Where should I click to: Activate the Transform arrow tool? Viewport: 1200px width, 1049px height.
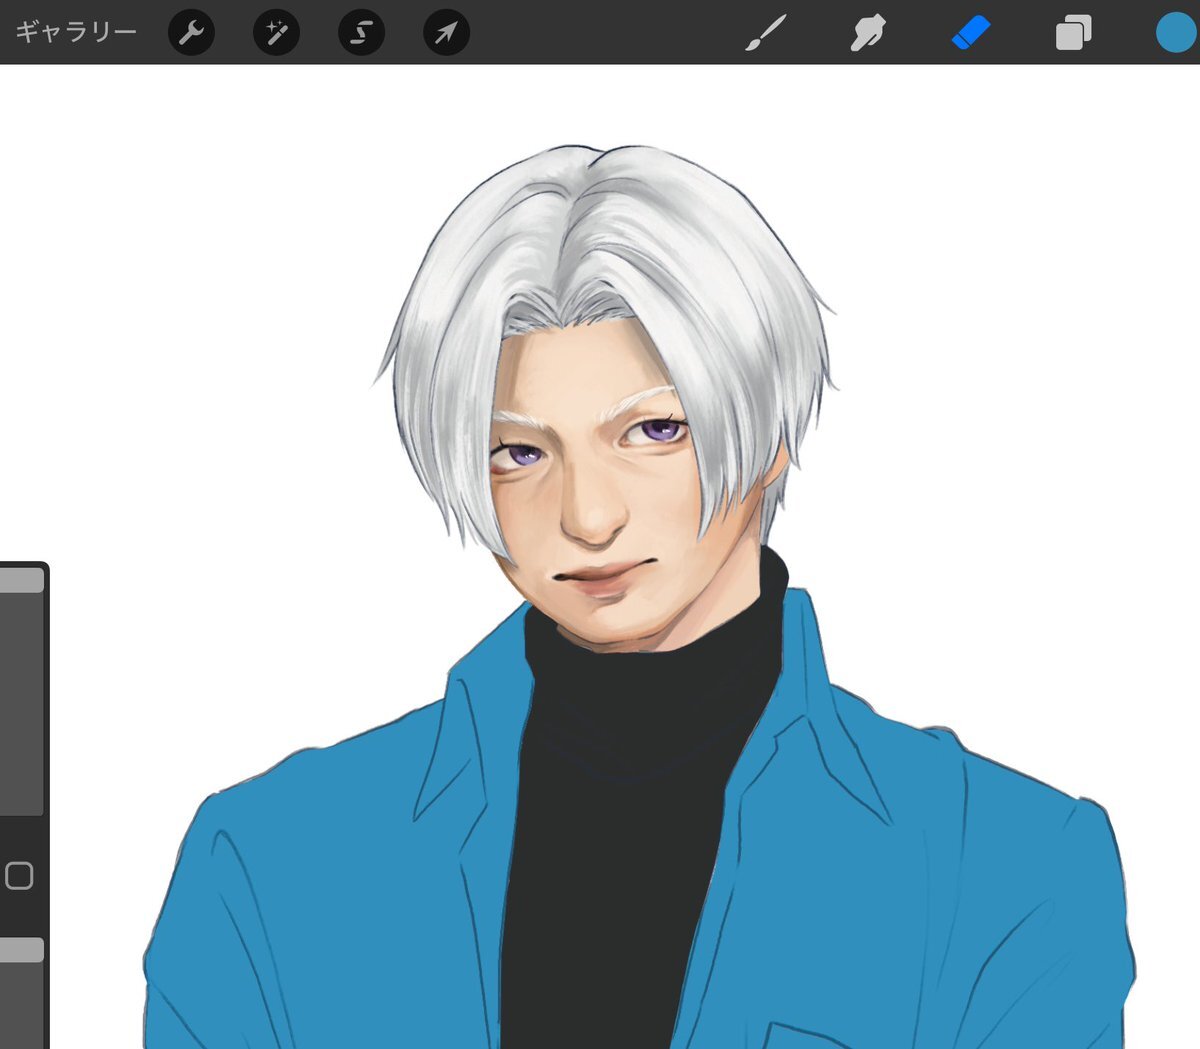click(446, 33)
